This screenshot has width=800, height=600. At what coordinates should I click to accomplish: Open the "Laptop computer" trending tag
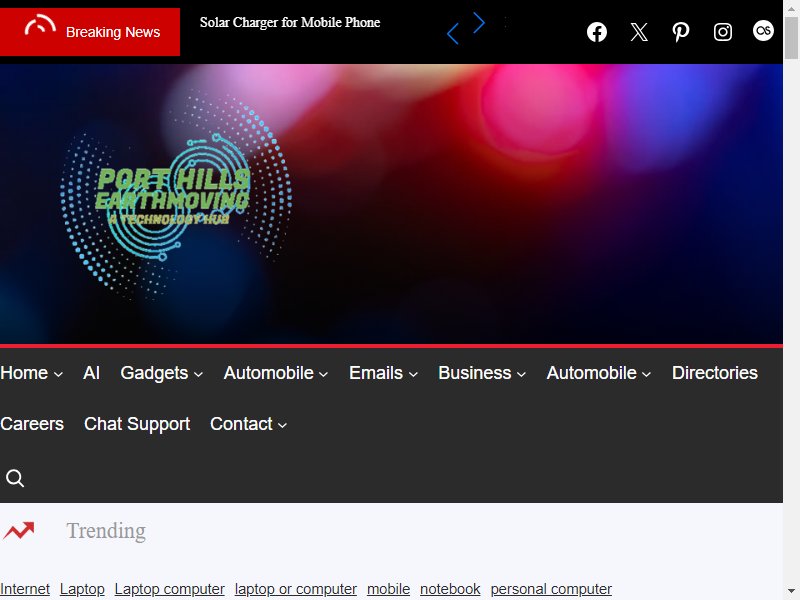tap(169, 589)
